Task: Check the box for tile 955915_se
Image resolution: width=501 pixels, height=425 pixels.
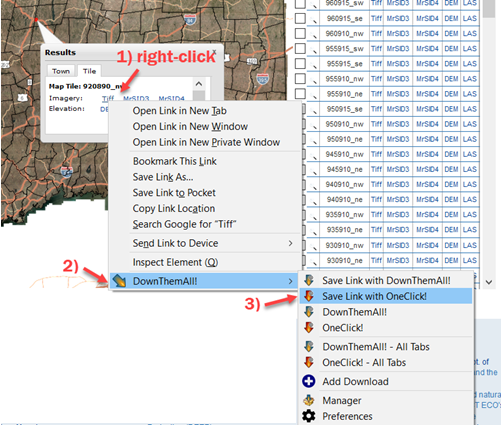Action: [300, 63]
